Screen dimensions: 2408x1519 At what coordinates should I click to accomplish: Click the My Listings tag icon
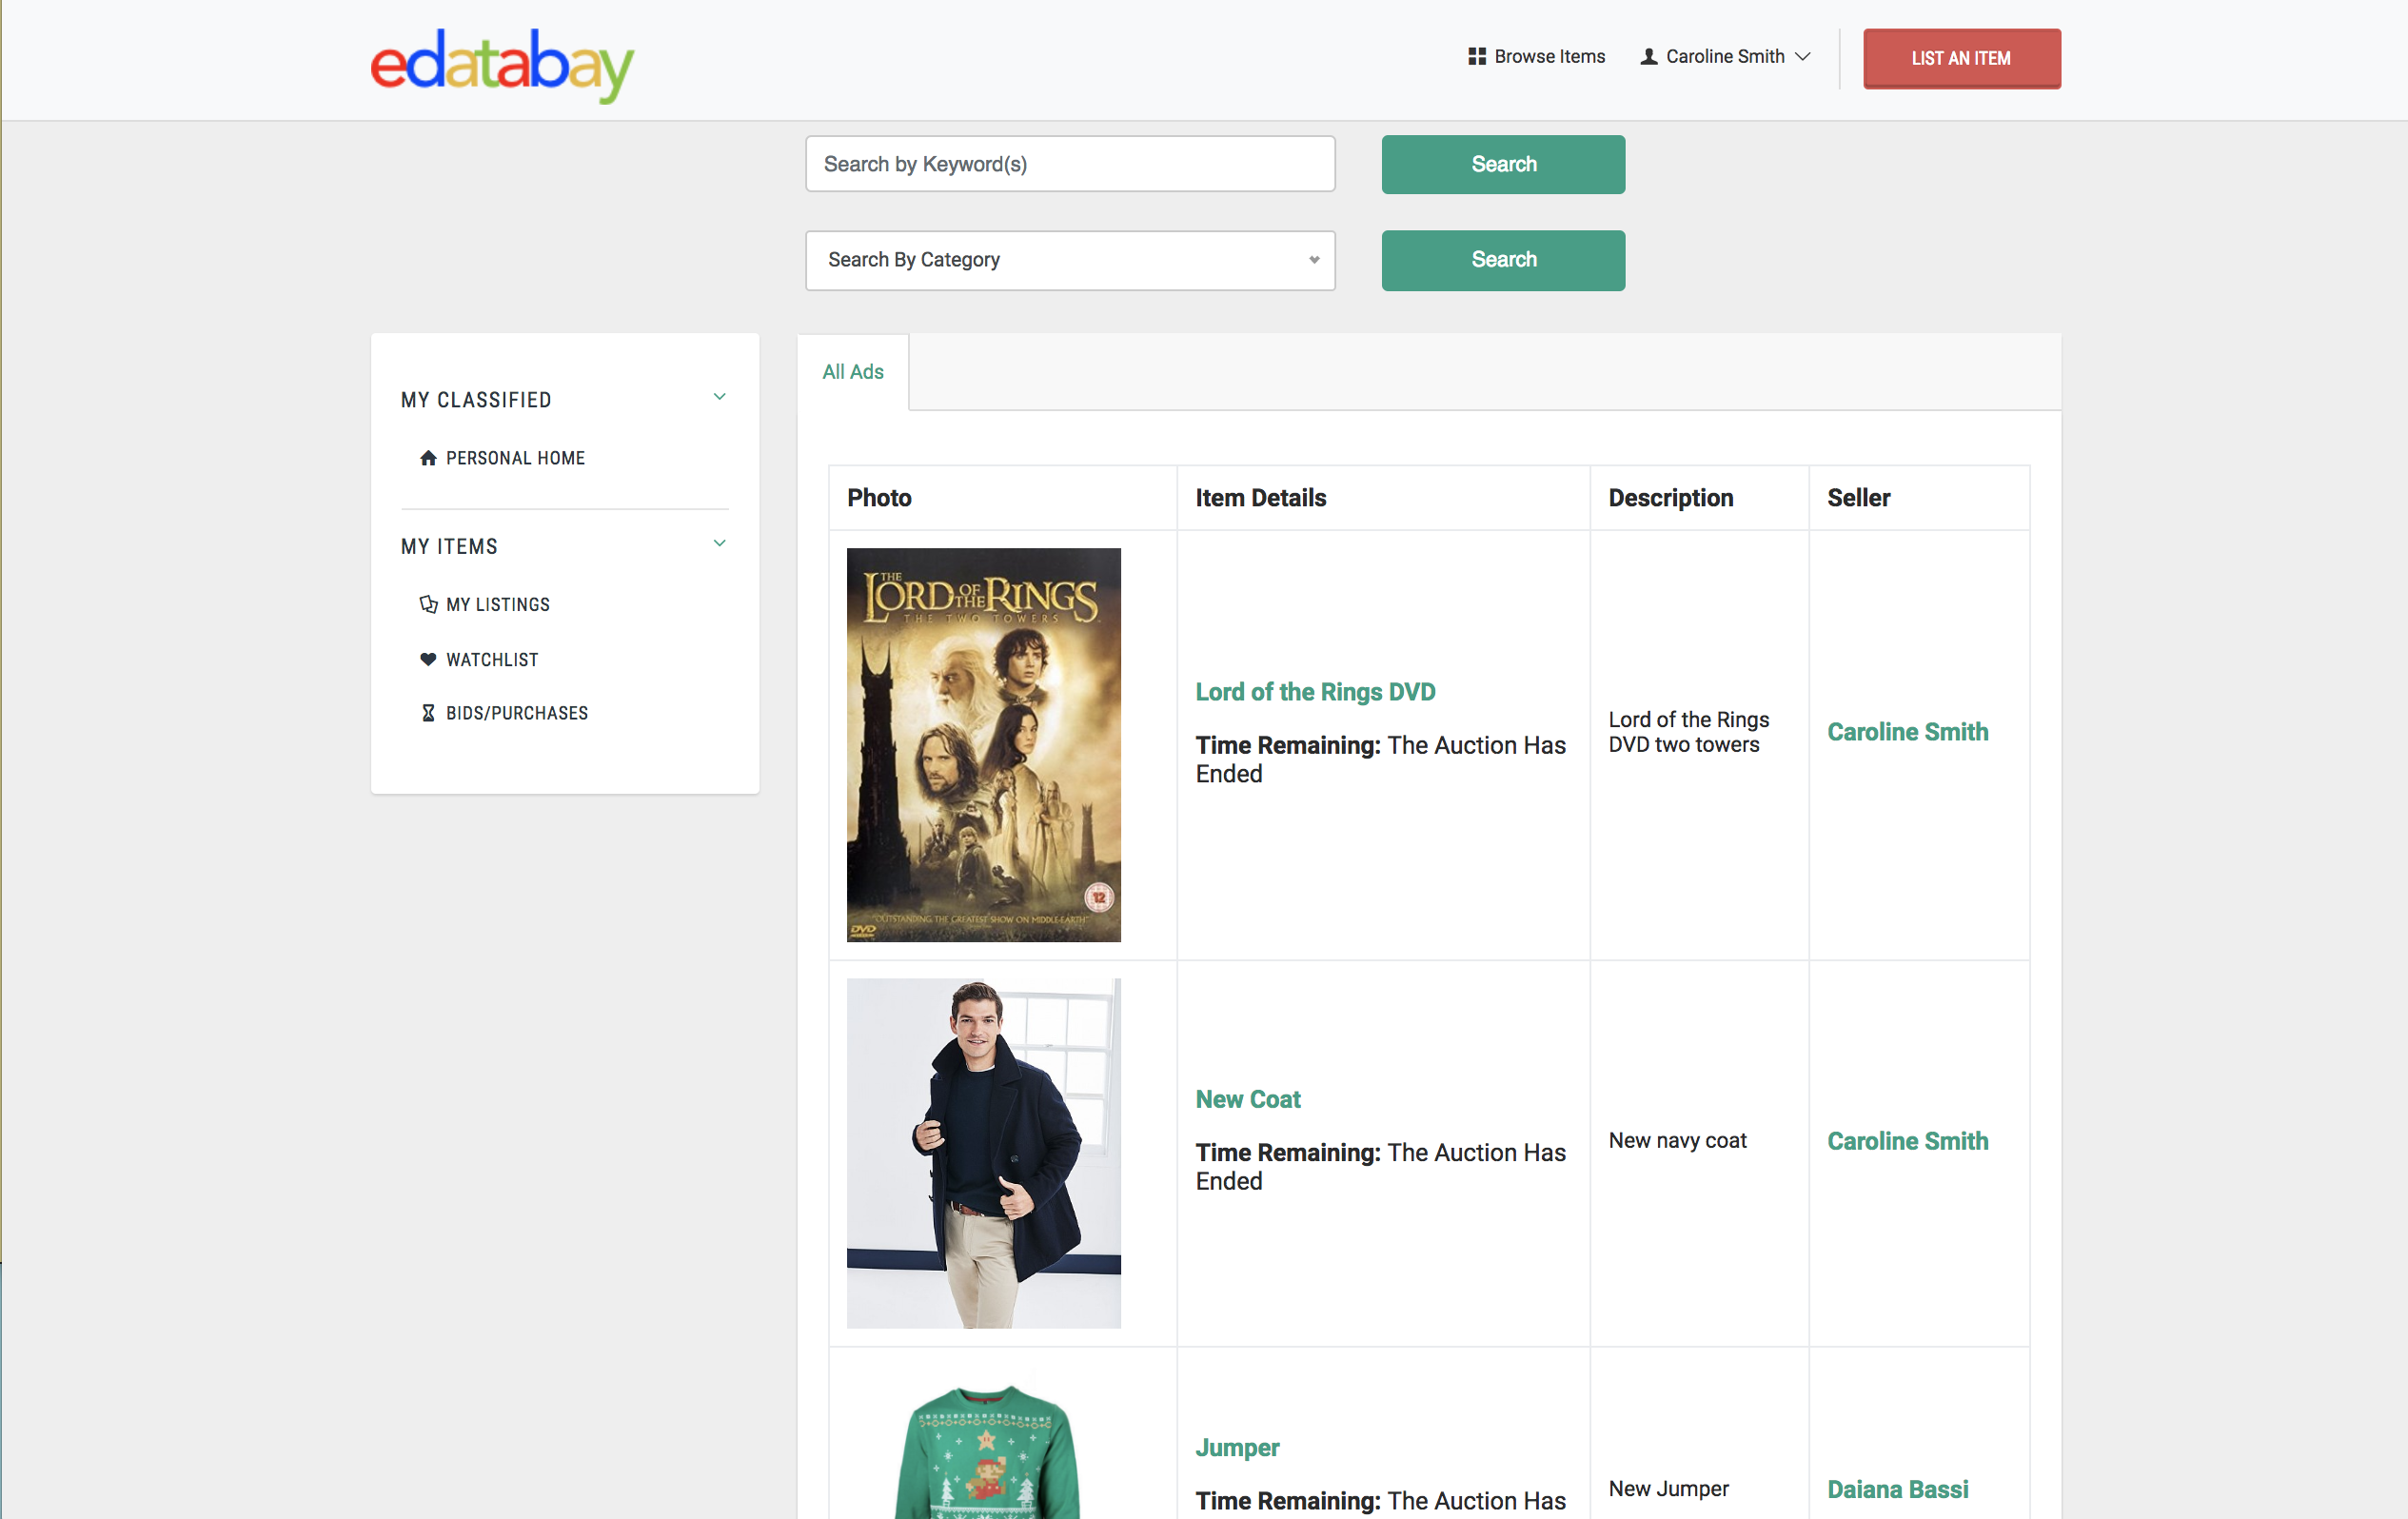(428, 604)
